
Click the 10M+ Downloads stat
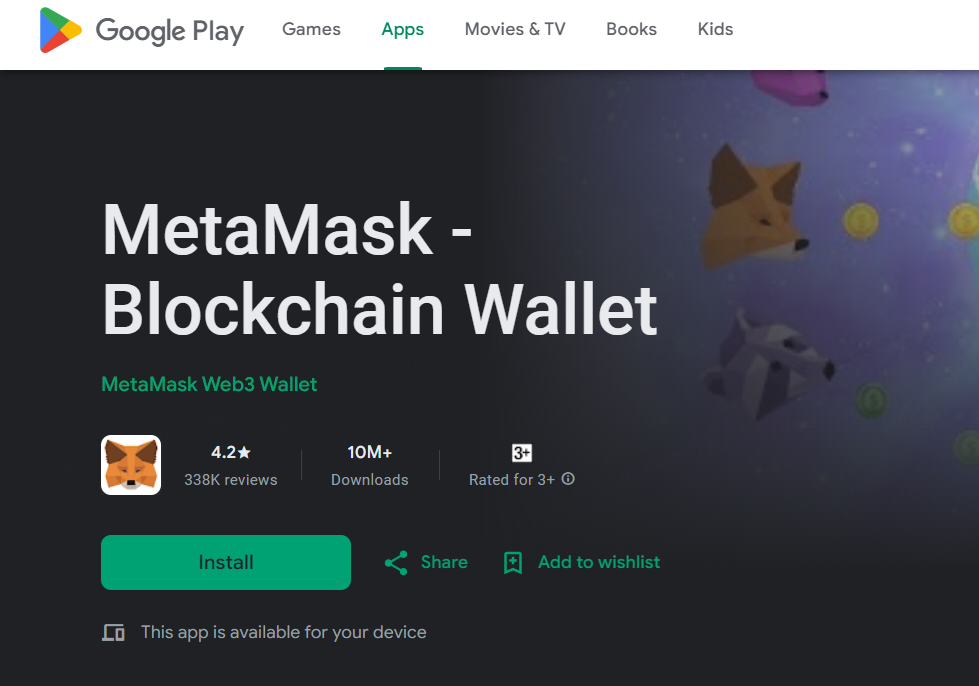pyautogui.click(x=370, y=465)
